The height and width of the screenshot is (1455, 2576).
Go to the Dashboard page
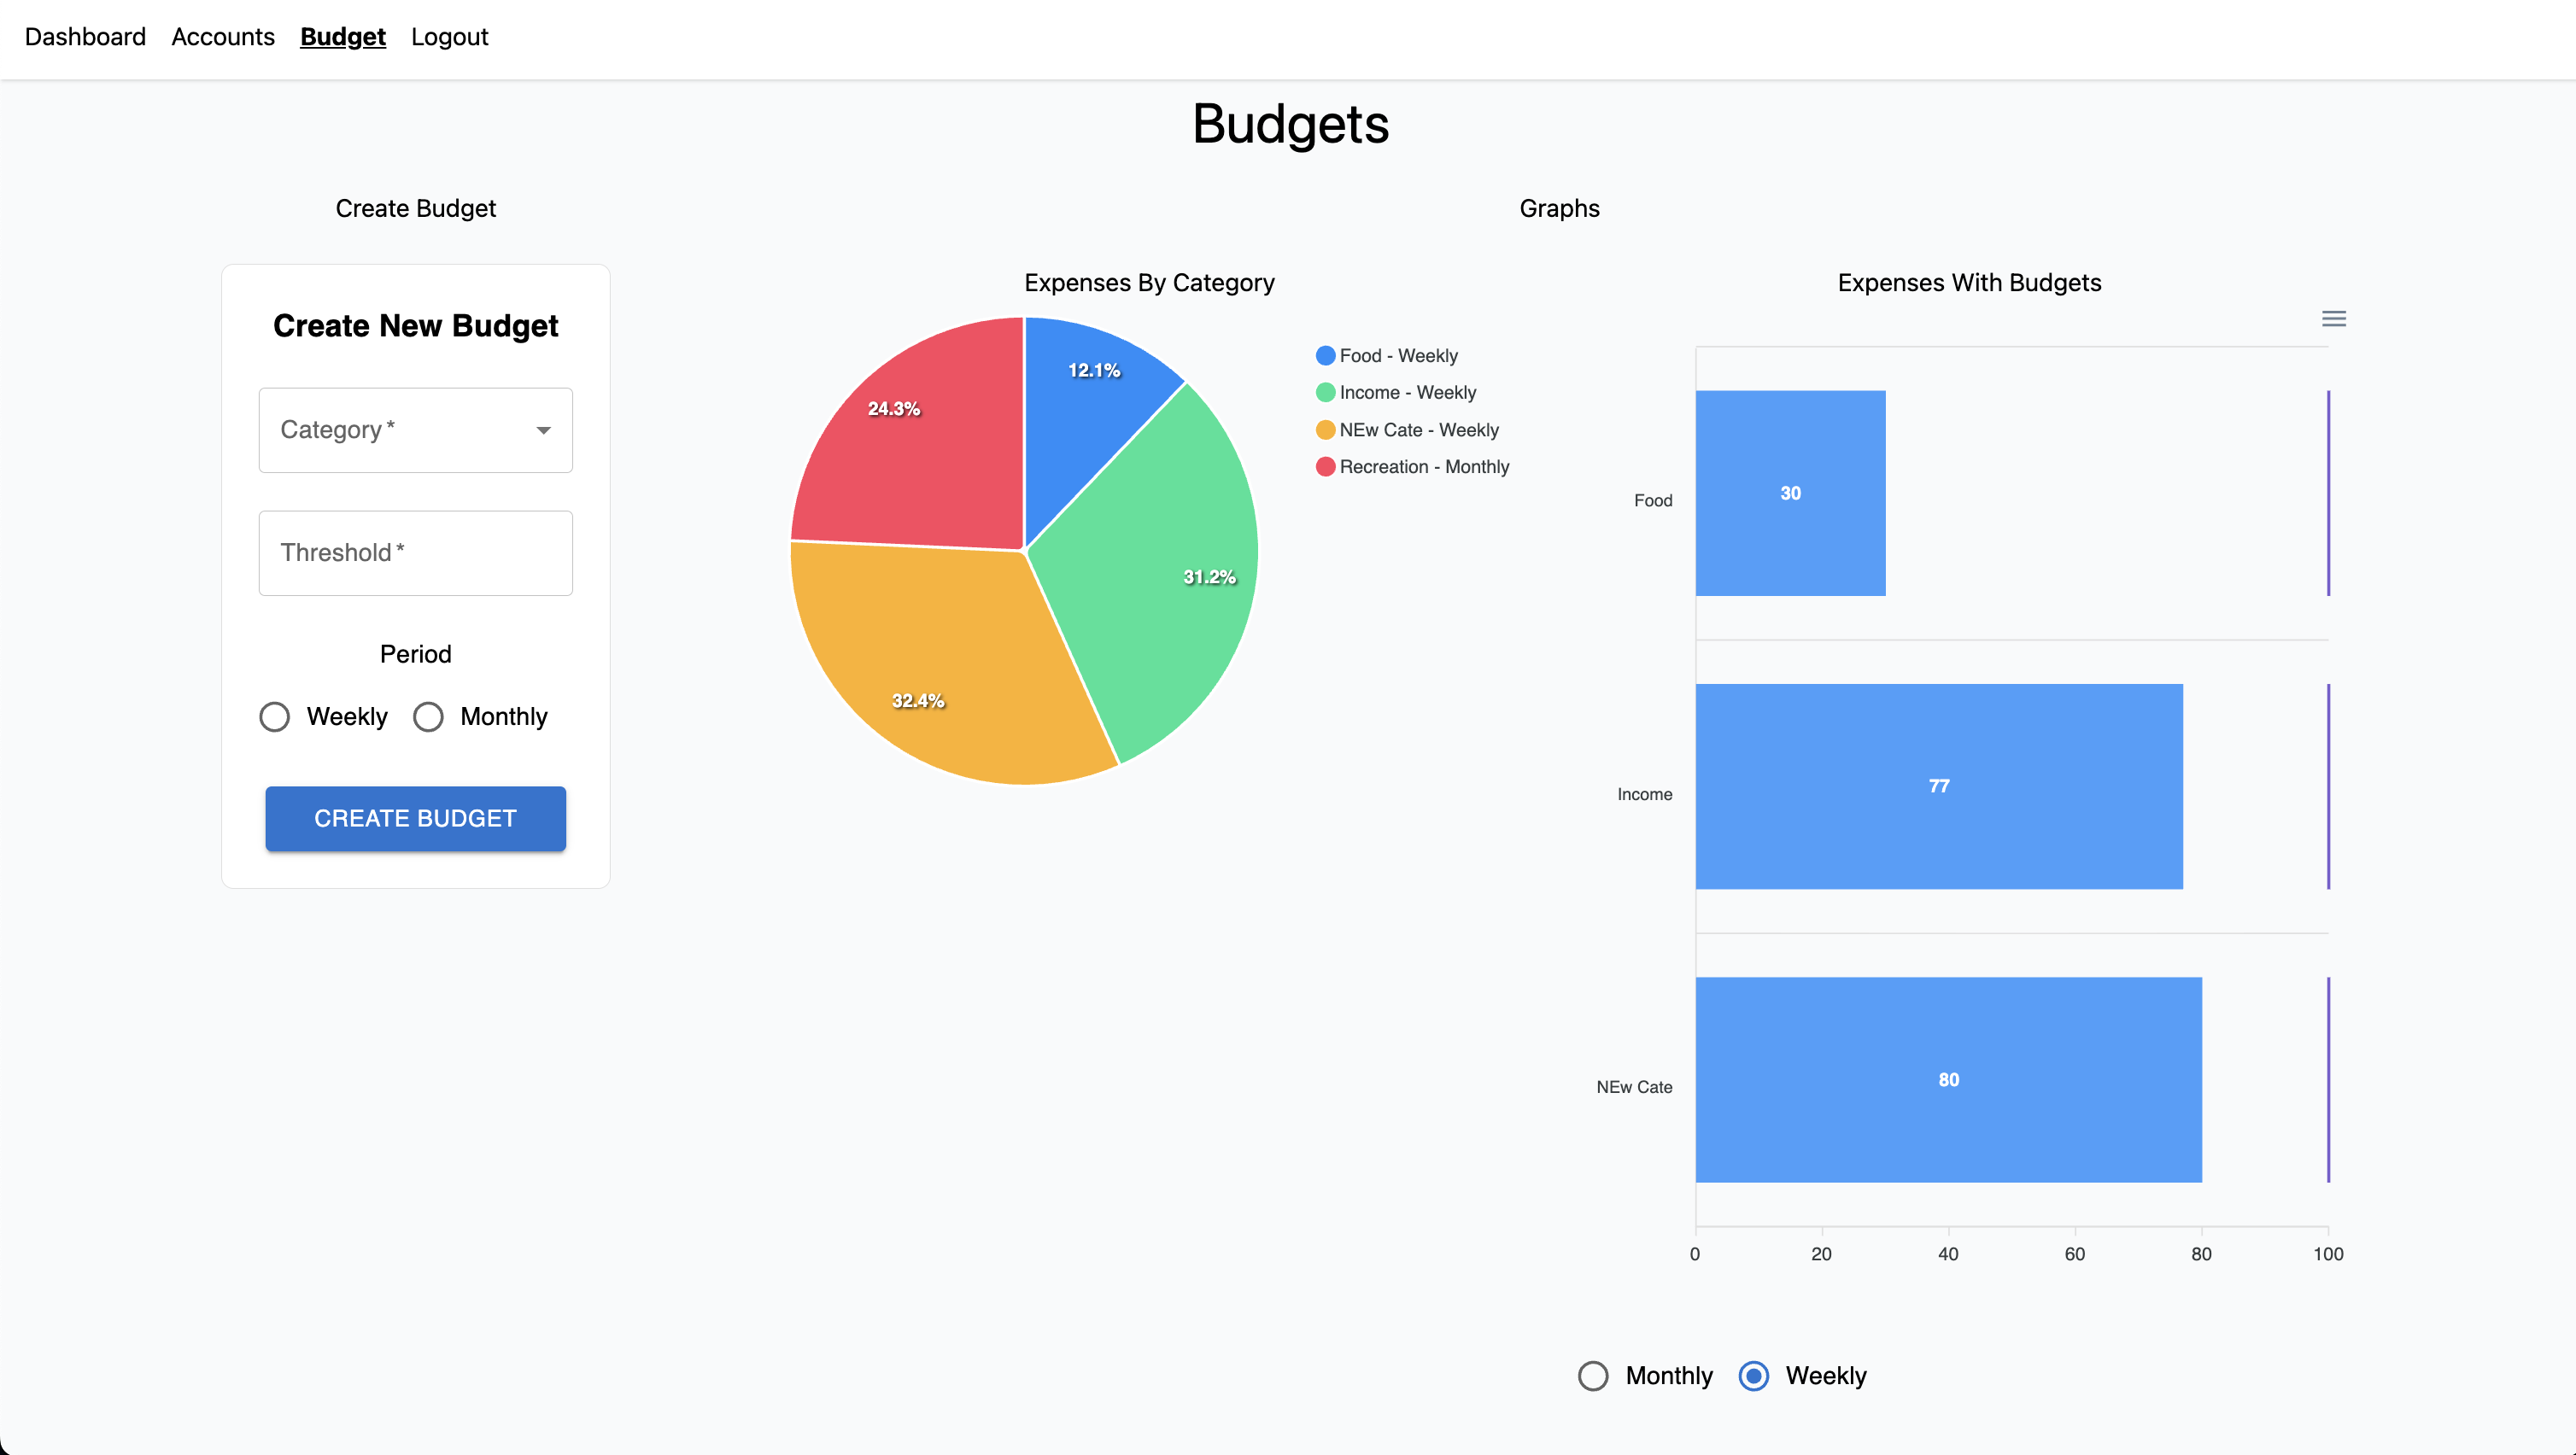coord(85,37)
